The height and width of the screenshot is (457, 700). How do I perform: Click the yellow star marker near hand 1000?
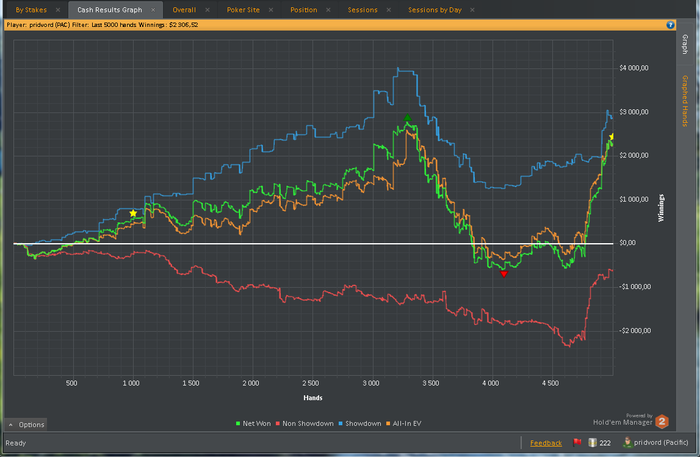[x=133, y=213]
